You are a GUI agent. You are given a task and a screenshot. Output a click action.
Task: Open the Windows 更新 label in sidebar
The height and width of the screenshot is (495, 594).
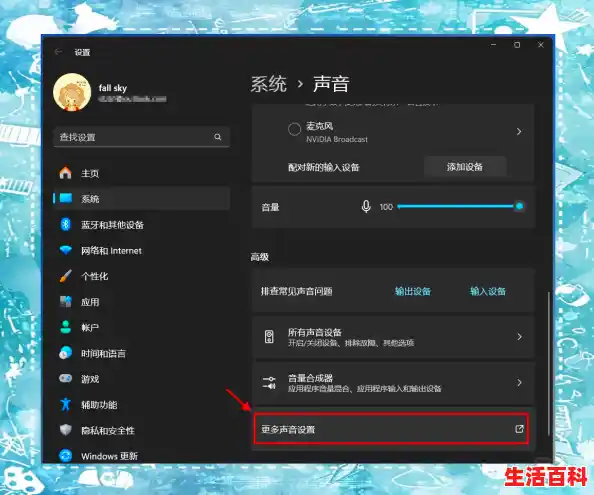point(109,456)
